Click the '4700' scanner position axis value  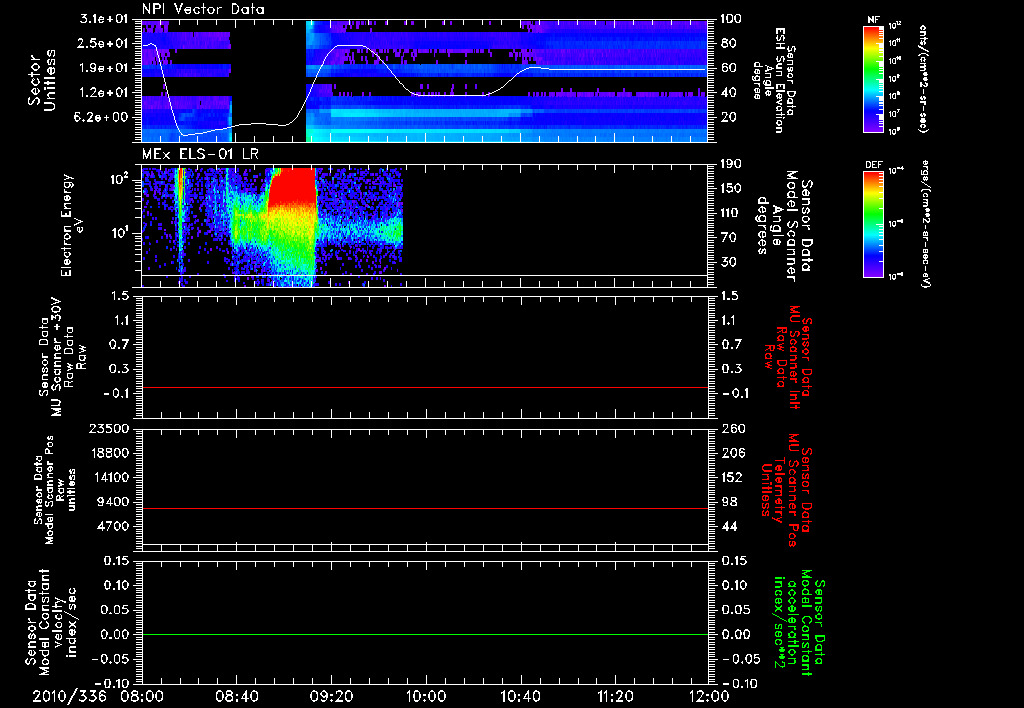pyautogui.click(x=114, y=526)
